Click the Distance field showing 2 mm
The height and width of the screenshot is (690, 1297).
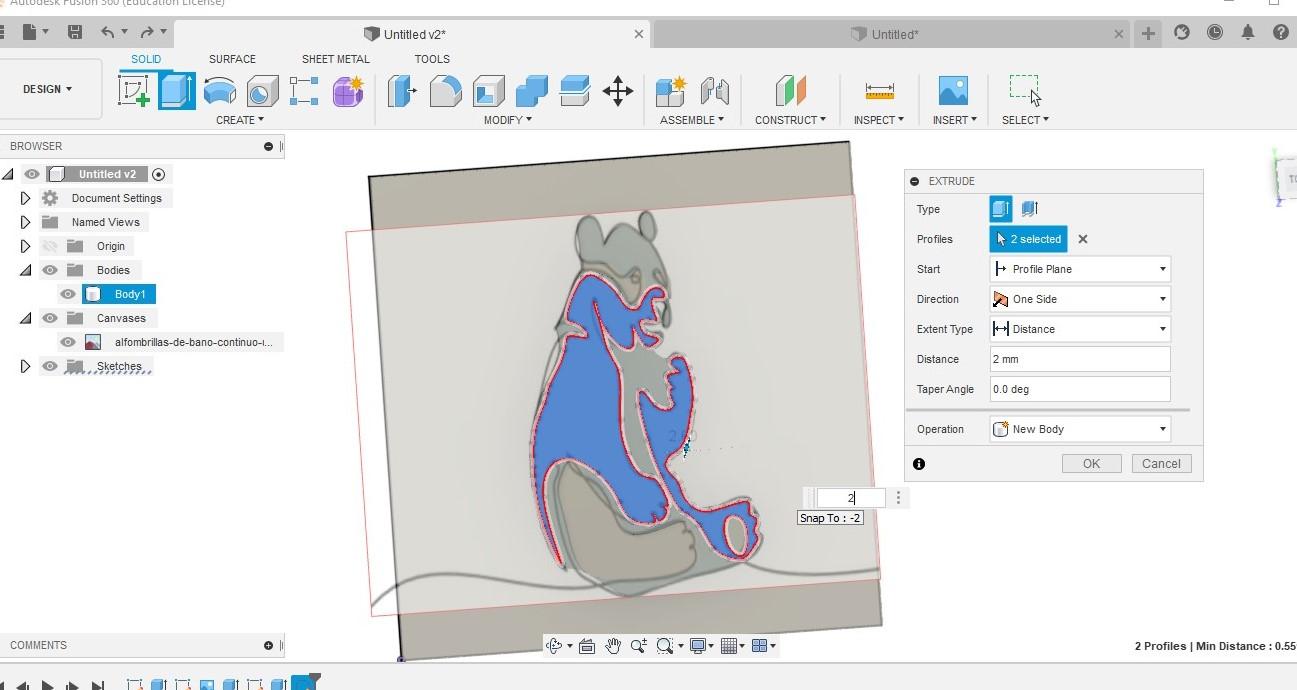pos(1080,359)
